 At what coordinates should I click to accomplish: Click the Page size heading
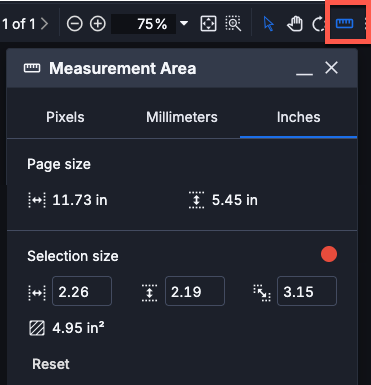tap(59, 164)
